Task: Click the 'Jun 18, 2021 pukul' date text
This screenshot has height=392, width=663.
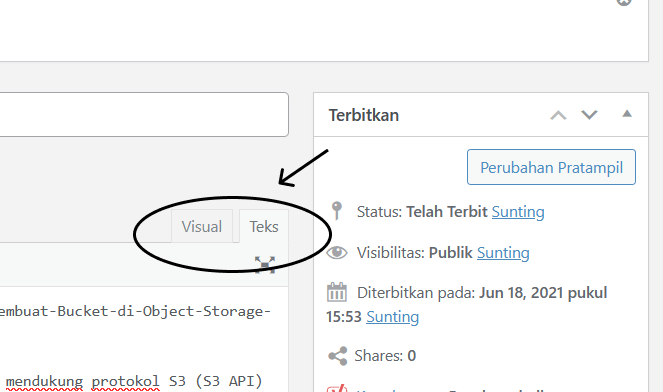Action: click(x=543, y=293)
